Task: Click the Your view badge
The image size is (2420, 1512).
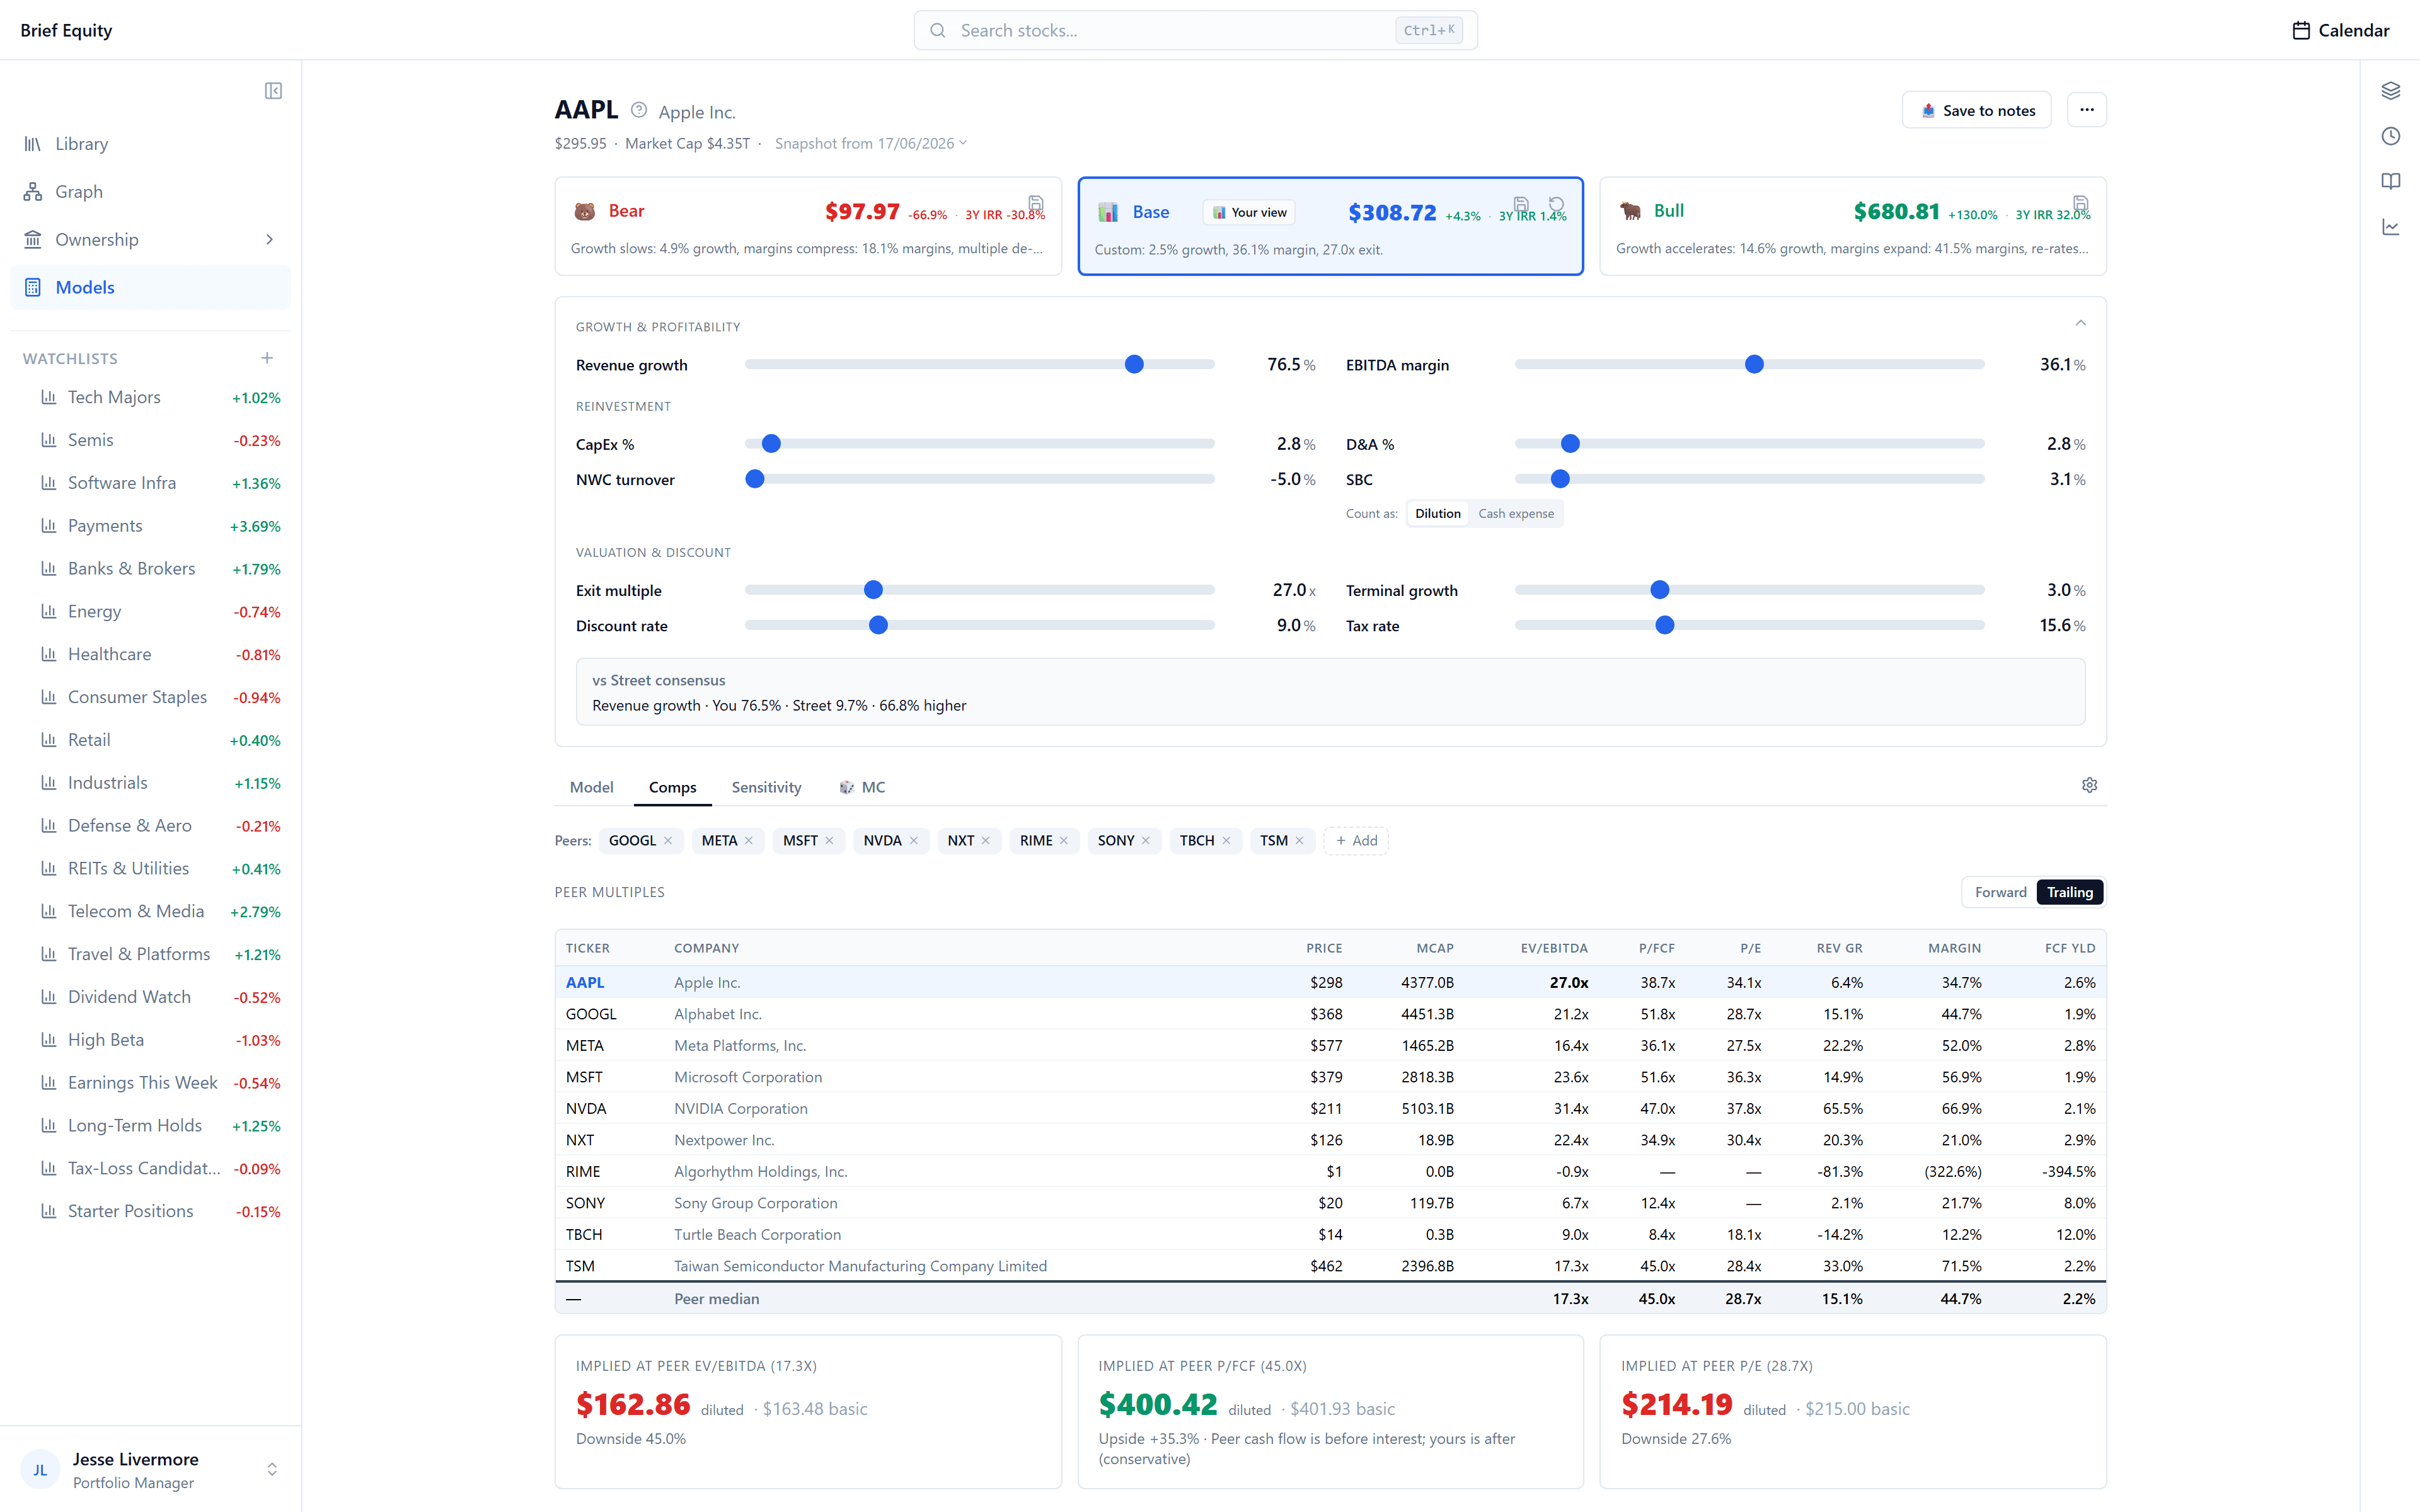Action: [1249, 212]
